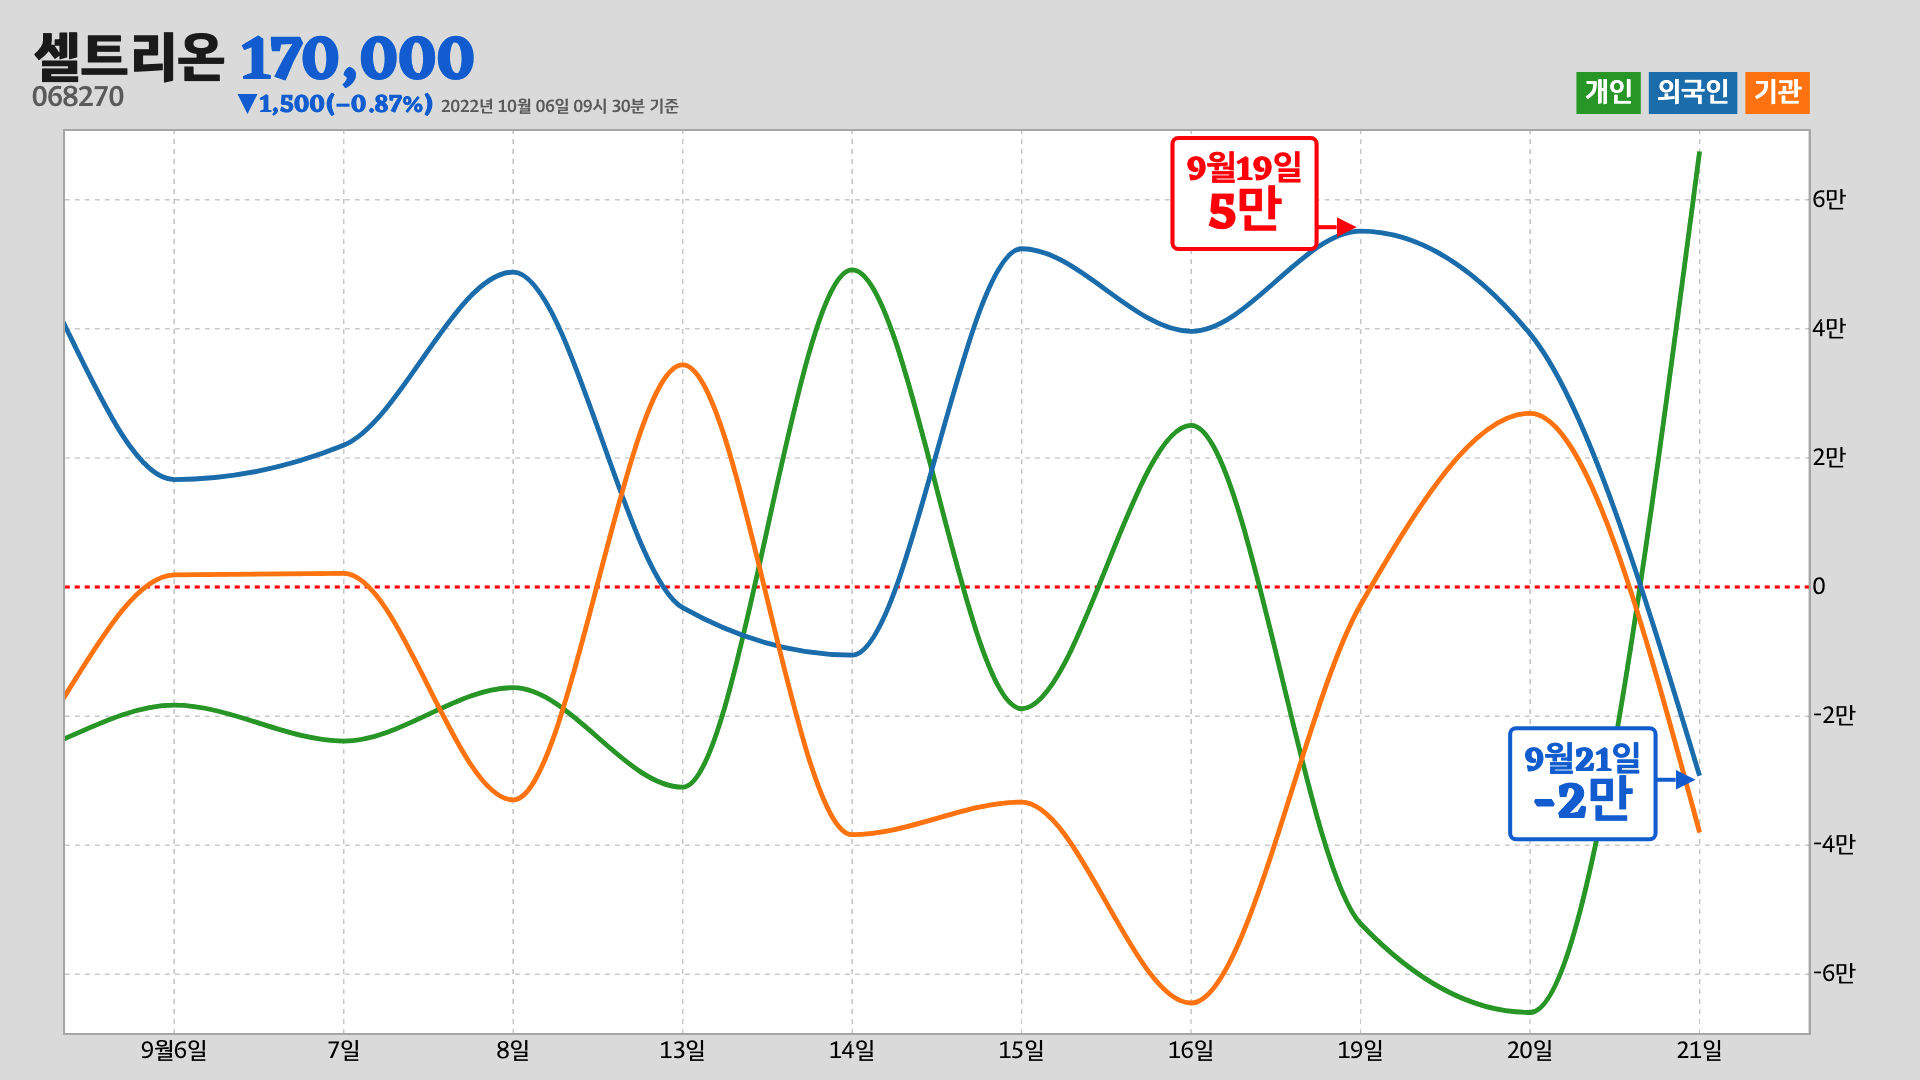The image size is (1920, 1080).
Task: Click the 0 y-axis label
Action: pos(1819,587)
